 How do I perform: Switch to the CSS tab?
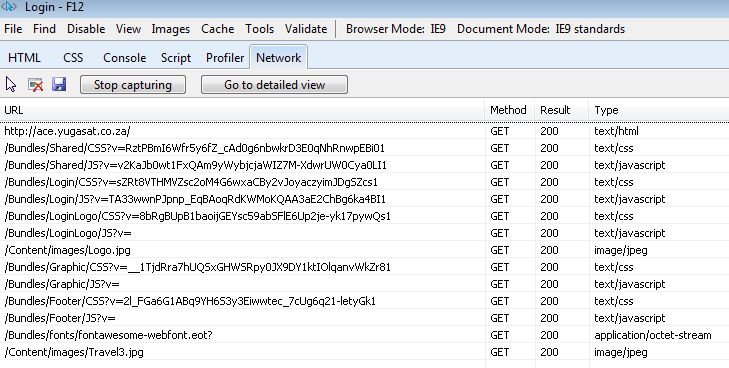[x=73, y=58]
